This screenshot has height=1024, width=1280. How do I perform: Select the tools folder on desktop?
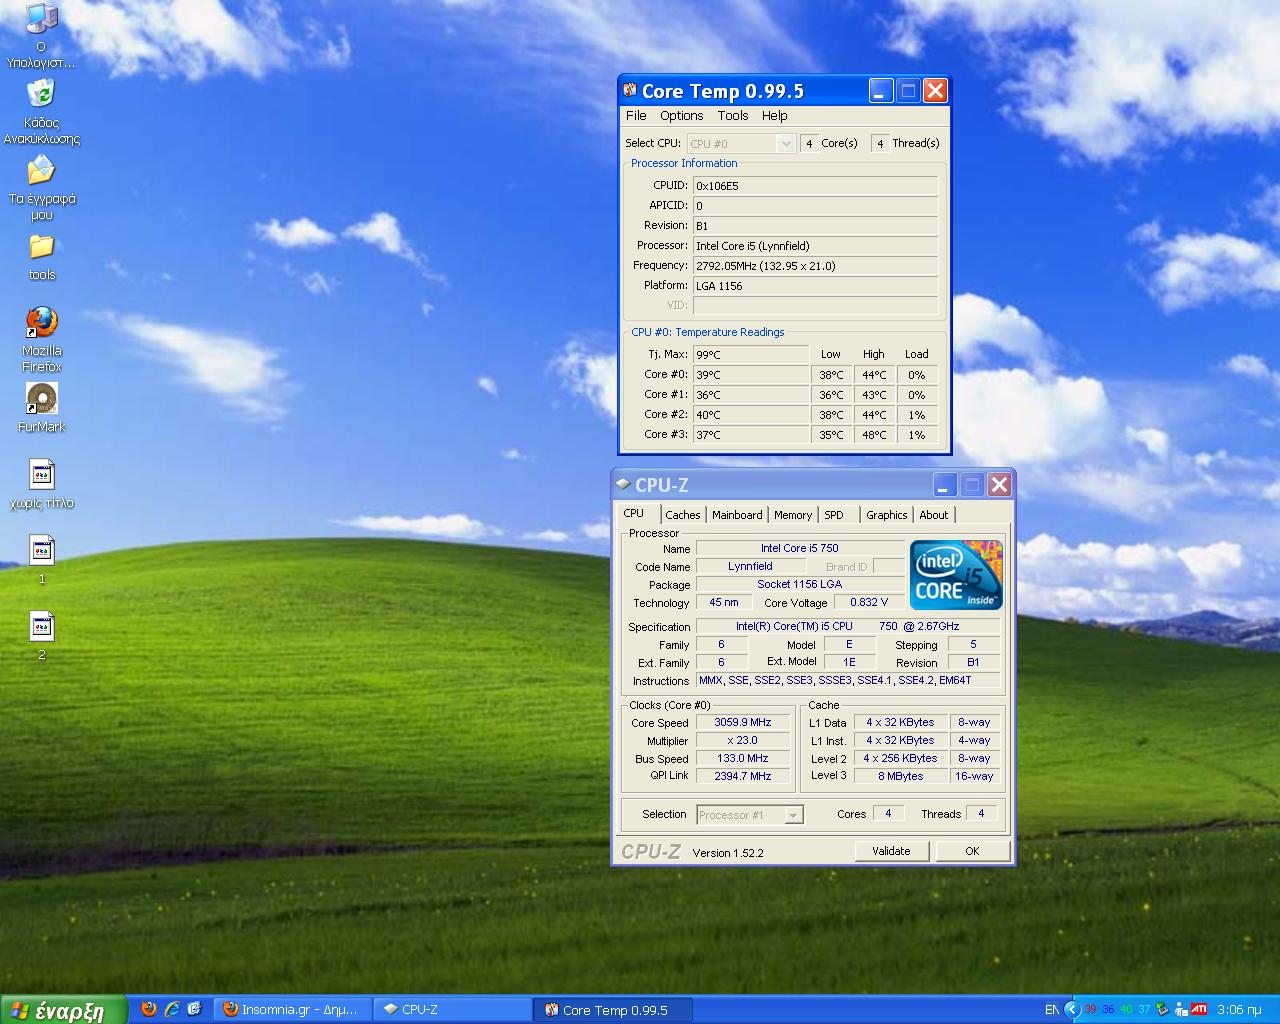tap(41, 246)
